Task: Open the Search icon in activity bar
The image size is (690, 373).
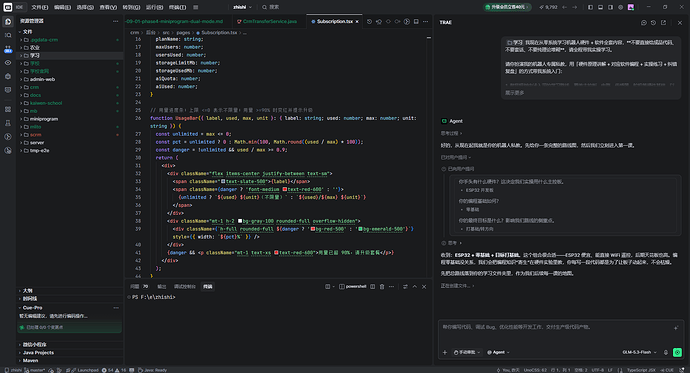Action: tap(8, 35)
